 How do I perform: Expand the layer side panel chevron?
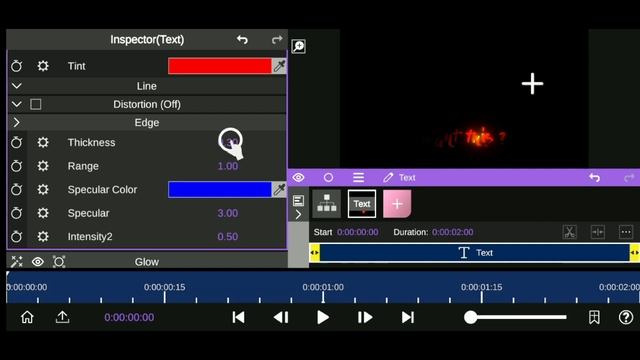pos(298,214)
